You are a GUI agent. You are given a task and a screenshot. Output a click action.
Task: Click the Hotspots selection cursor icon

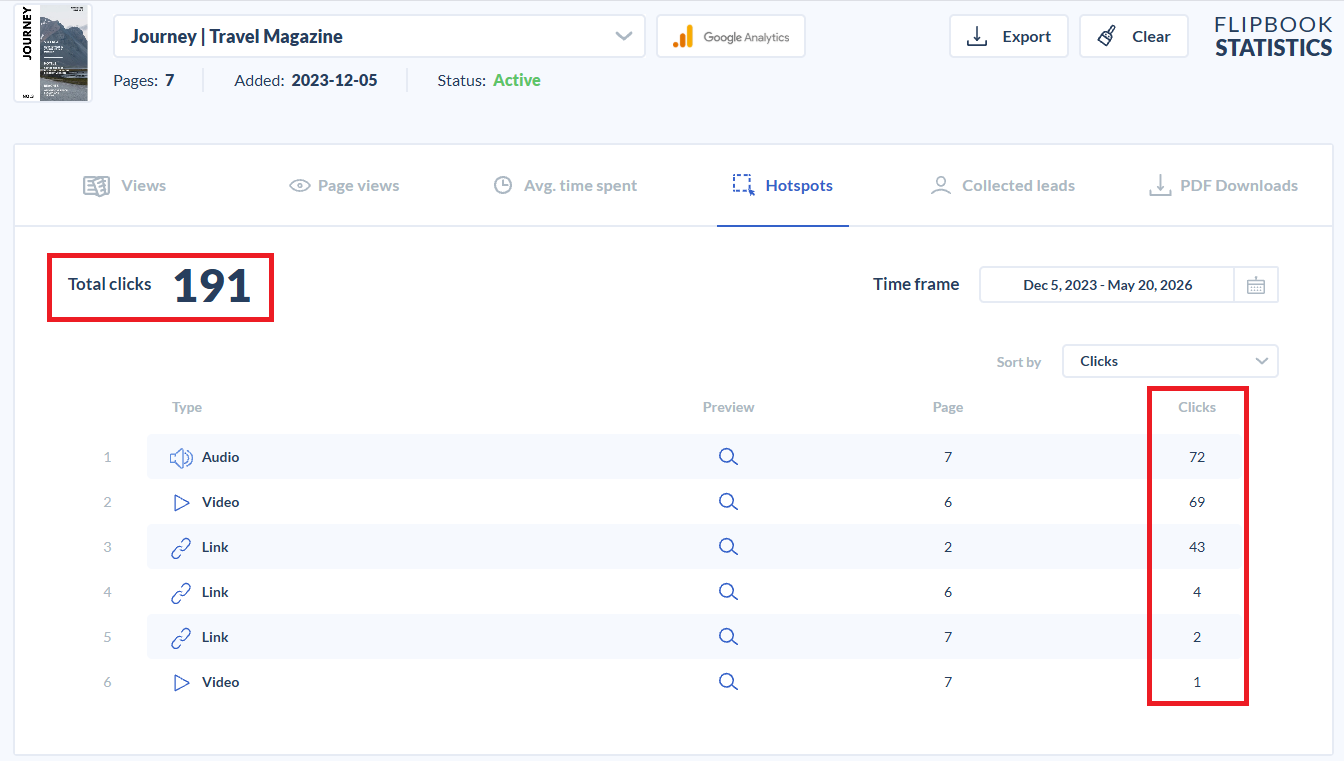pyautogui.click(x=743, y=185)
